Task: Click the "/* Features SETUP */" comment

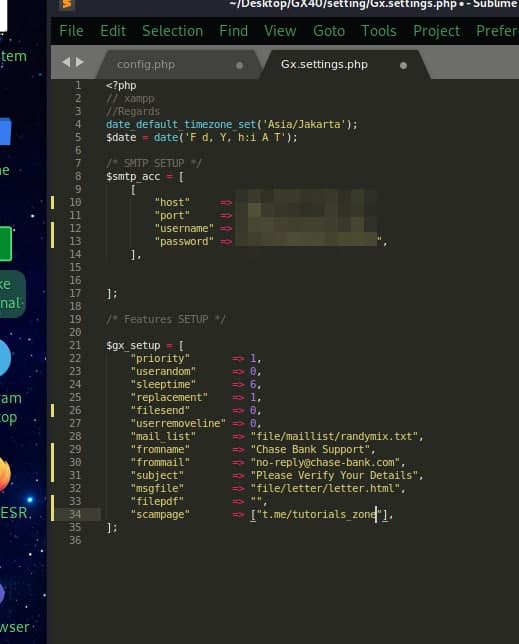Action: tap(165, 320)
